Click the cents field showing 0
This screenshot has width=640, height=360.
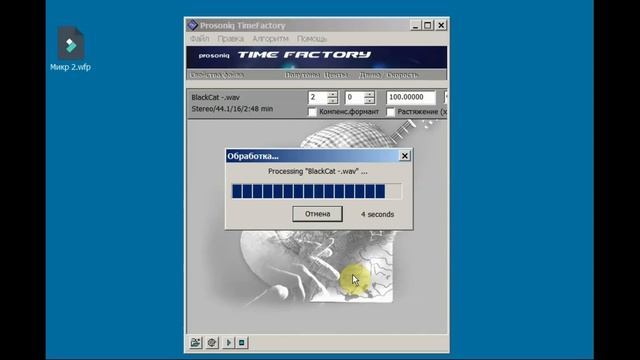[354, 97]
